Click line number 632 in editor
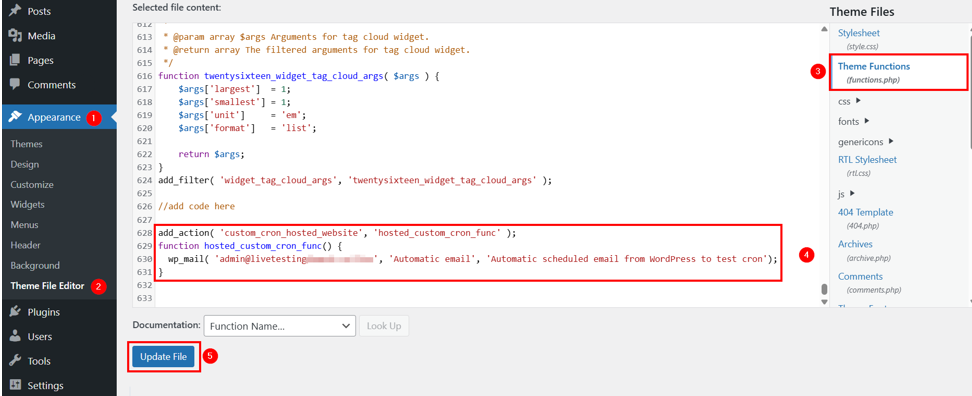Image resolution: width=972 pixels, height=396 pixels. coord(144,285)
